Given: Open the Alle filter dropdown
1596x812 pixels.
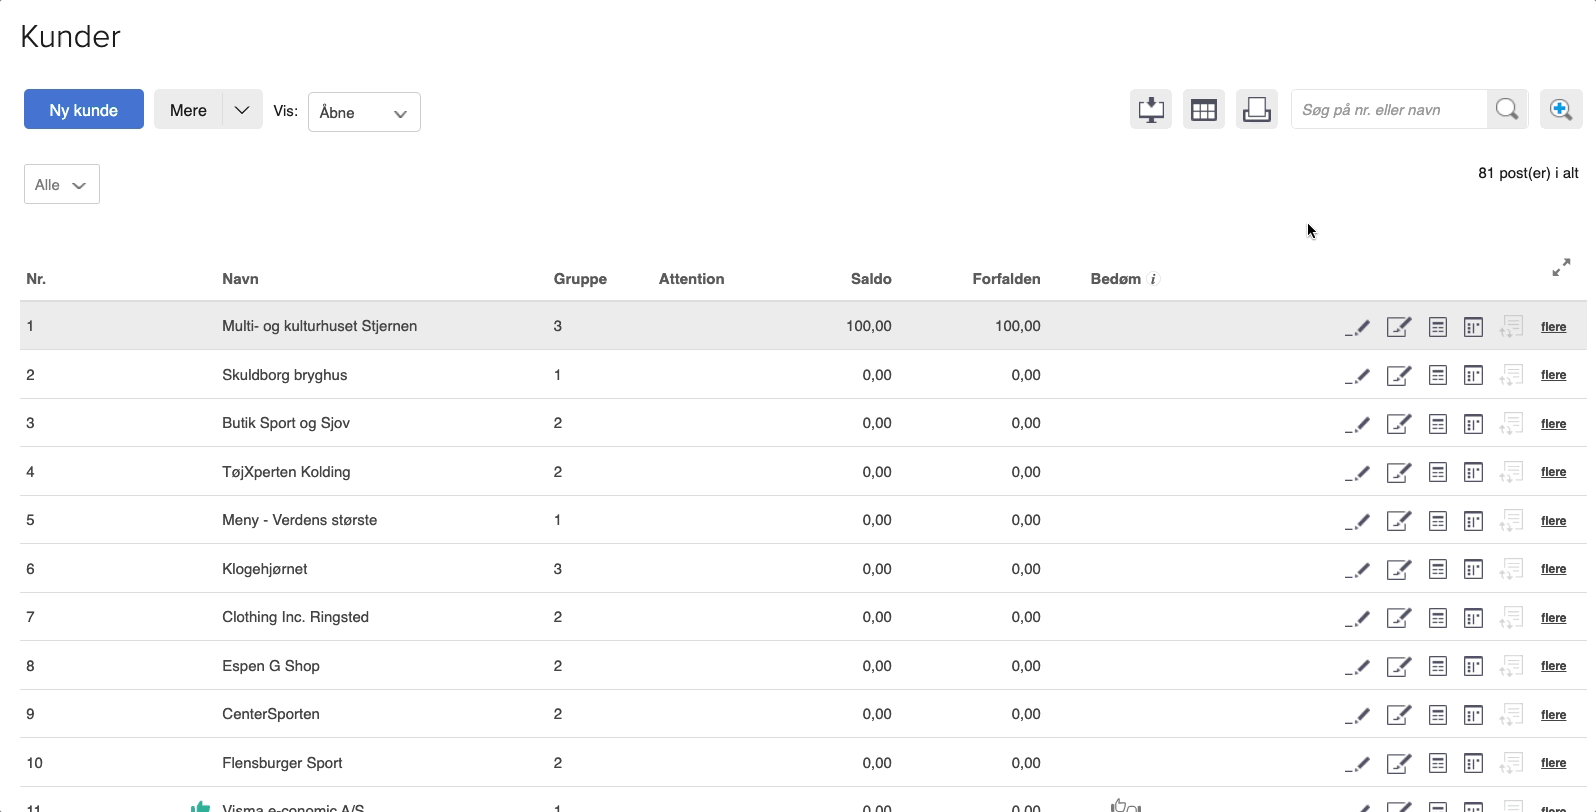Looking at the screenshot, I should pyautogui.click(x=62, y=185).
